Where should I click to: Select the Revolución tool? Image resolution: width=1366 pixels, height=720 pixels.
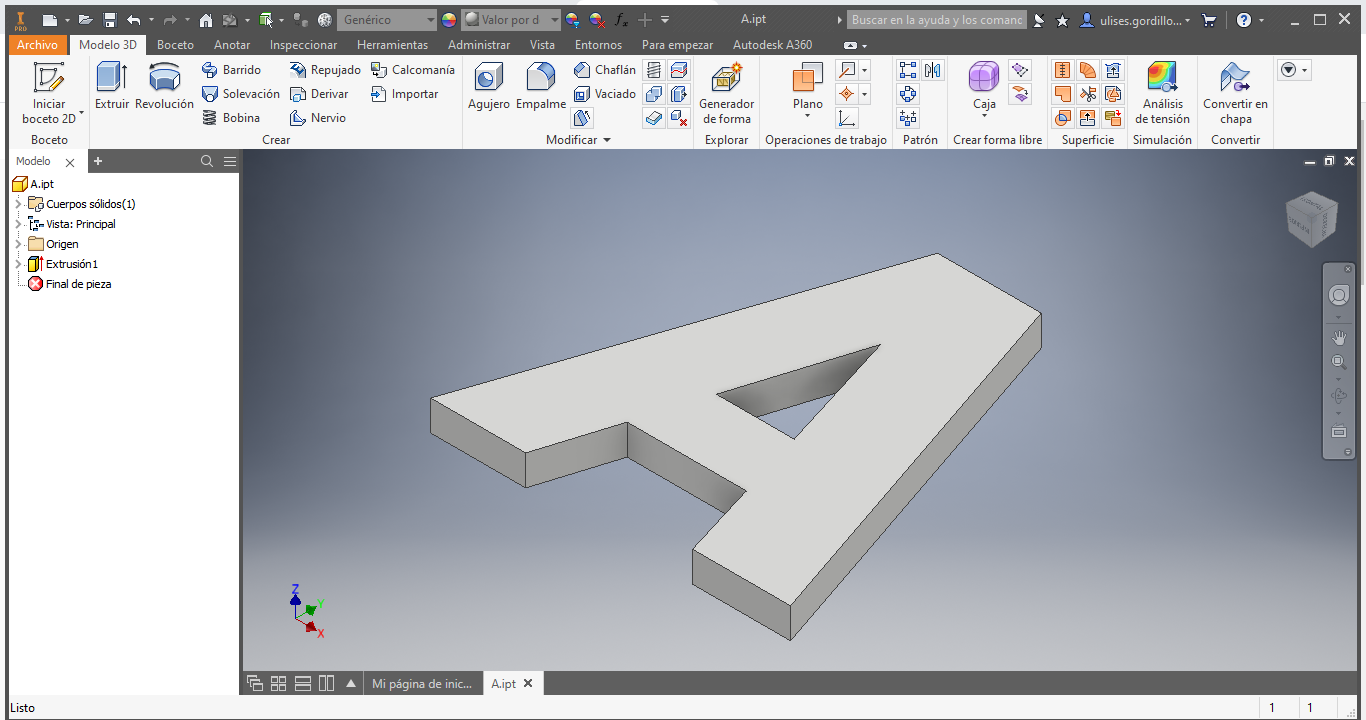[x=164, y=86]
